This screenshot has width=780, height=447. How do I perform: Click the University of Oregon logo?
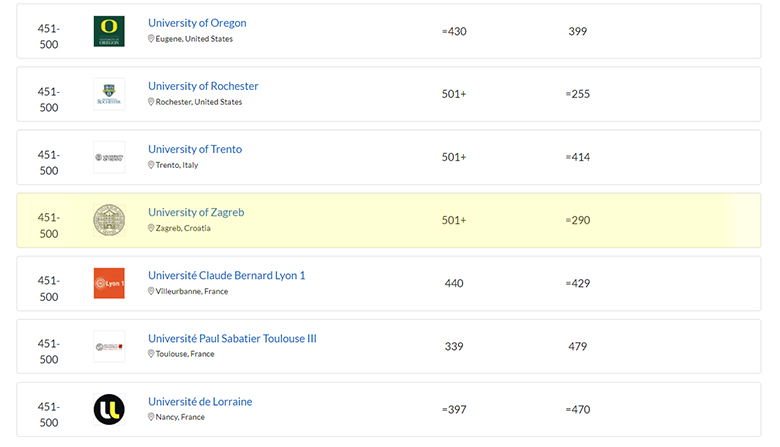(109, 31)
